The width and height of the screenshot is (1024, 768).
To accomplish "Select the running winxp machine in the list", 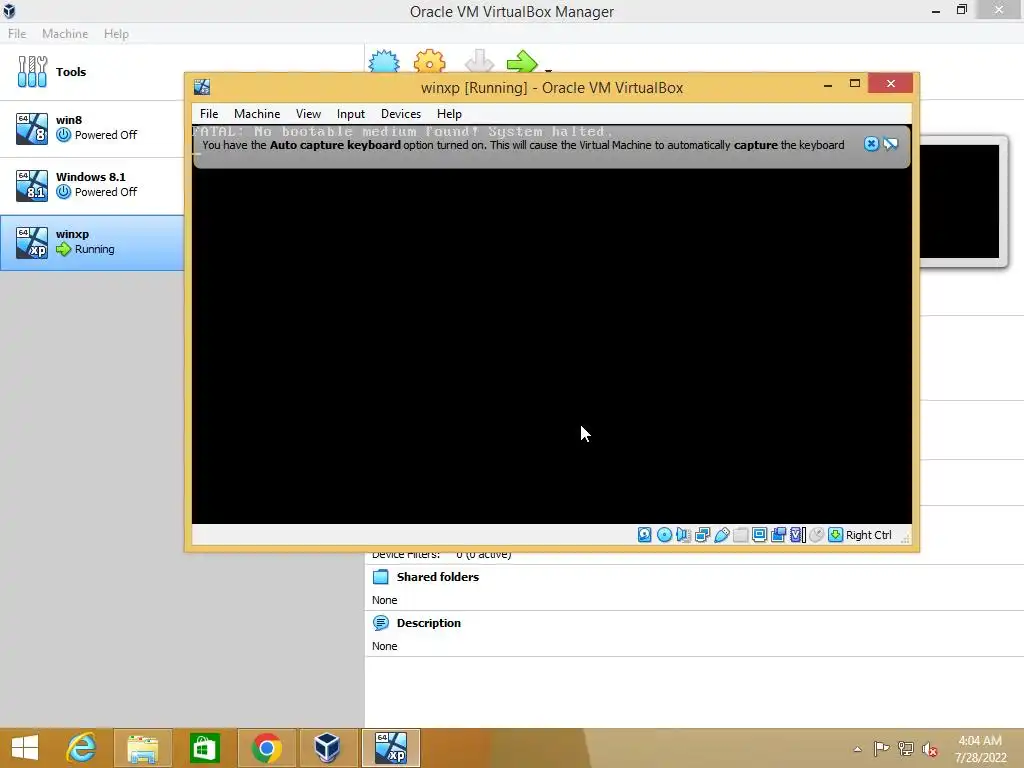I will (91, 242).
